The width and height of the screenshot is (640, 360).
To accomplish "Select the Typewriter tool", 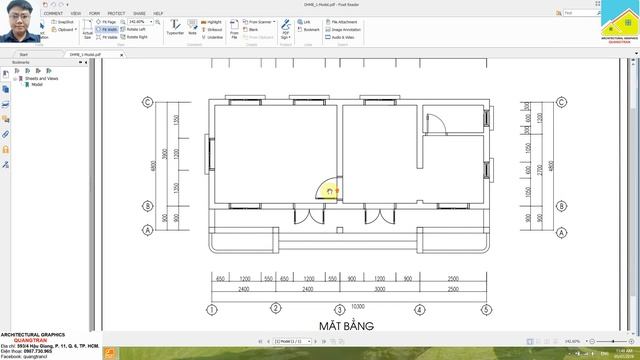I will (x=175, y=27).
